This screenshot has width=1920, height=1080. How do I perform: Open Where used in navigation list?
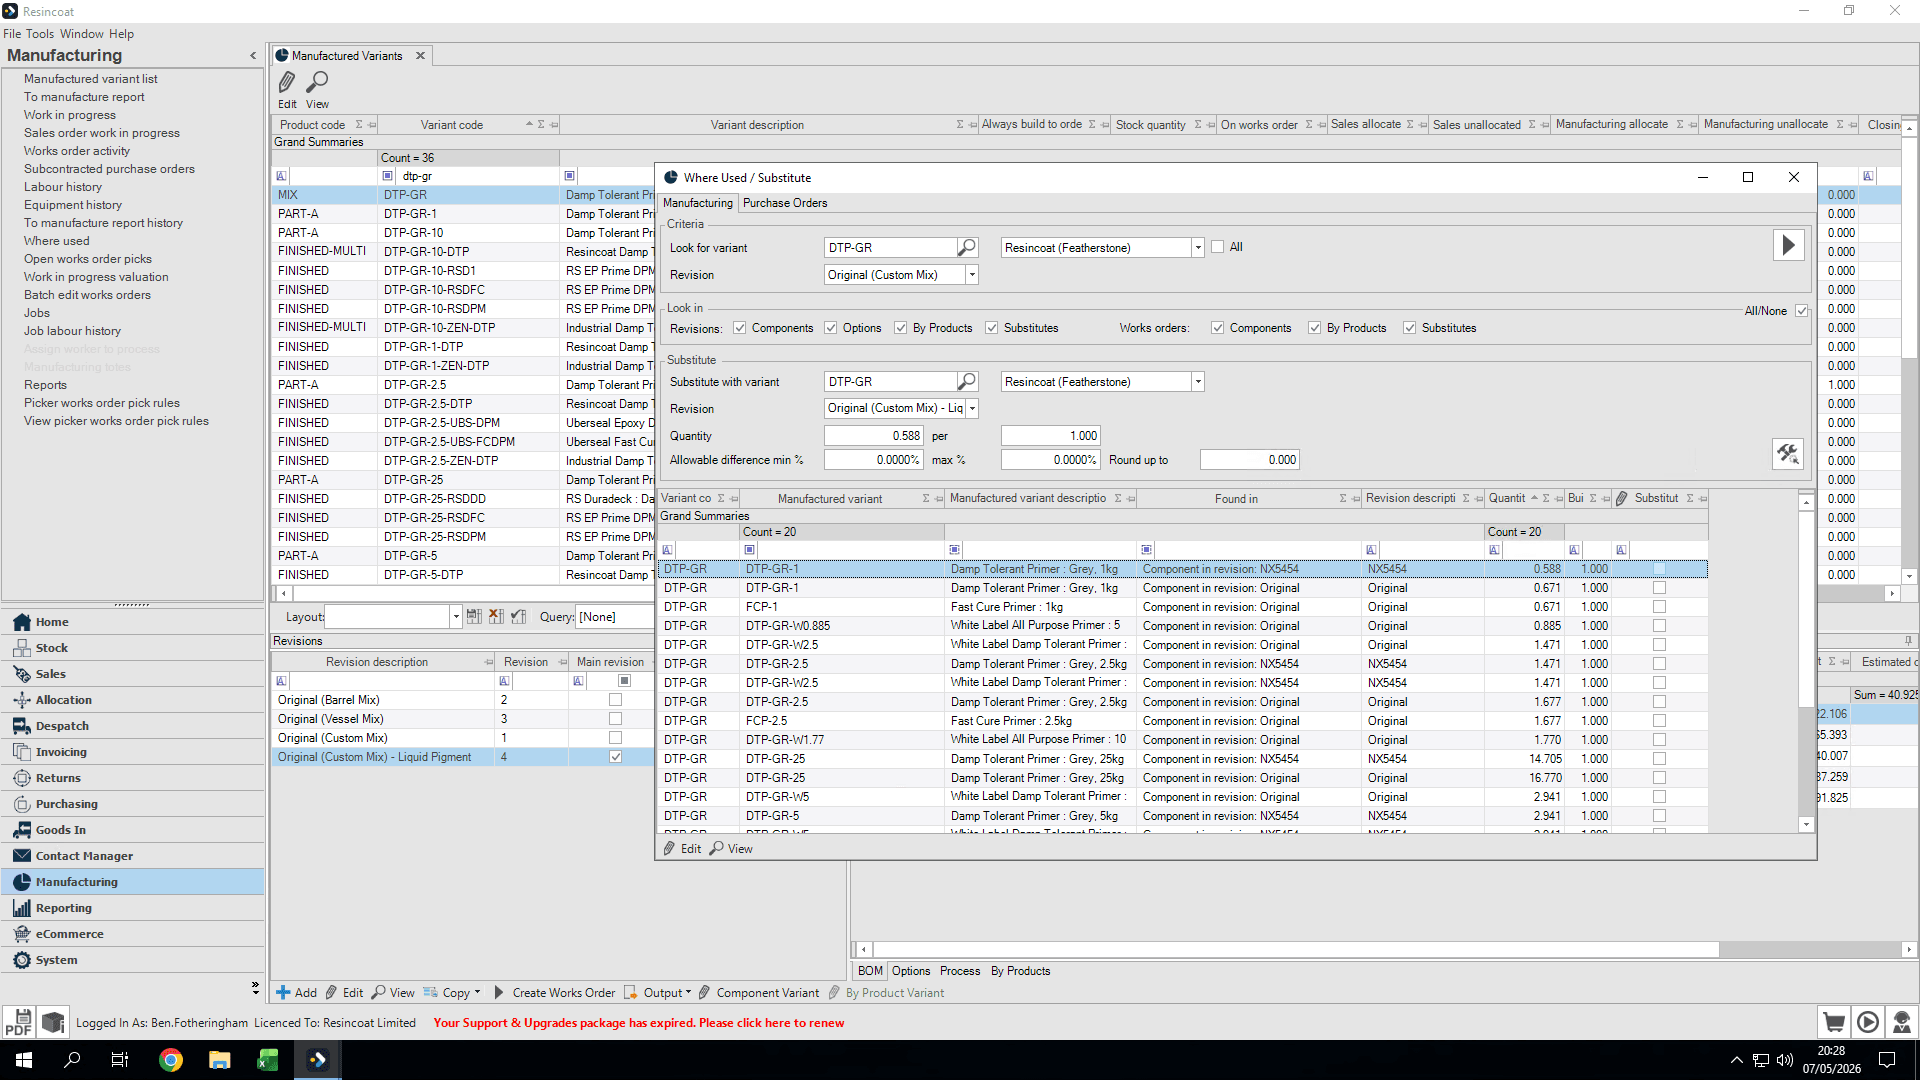pyautogui.click(x=56, y=241)
